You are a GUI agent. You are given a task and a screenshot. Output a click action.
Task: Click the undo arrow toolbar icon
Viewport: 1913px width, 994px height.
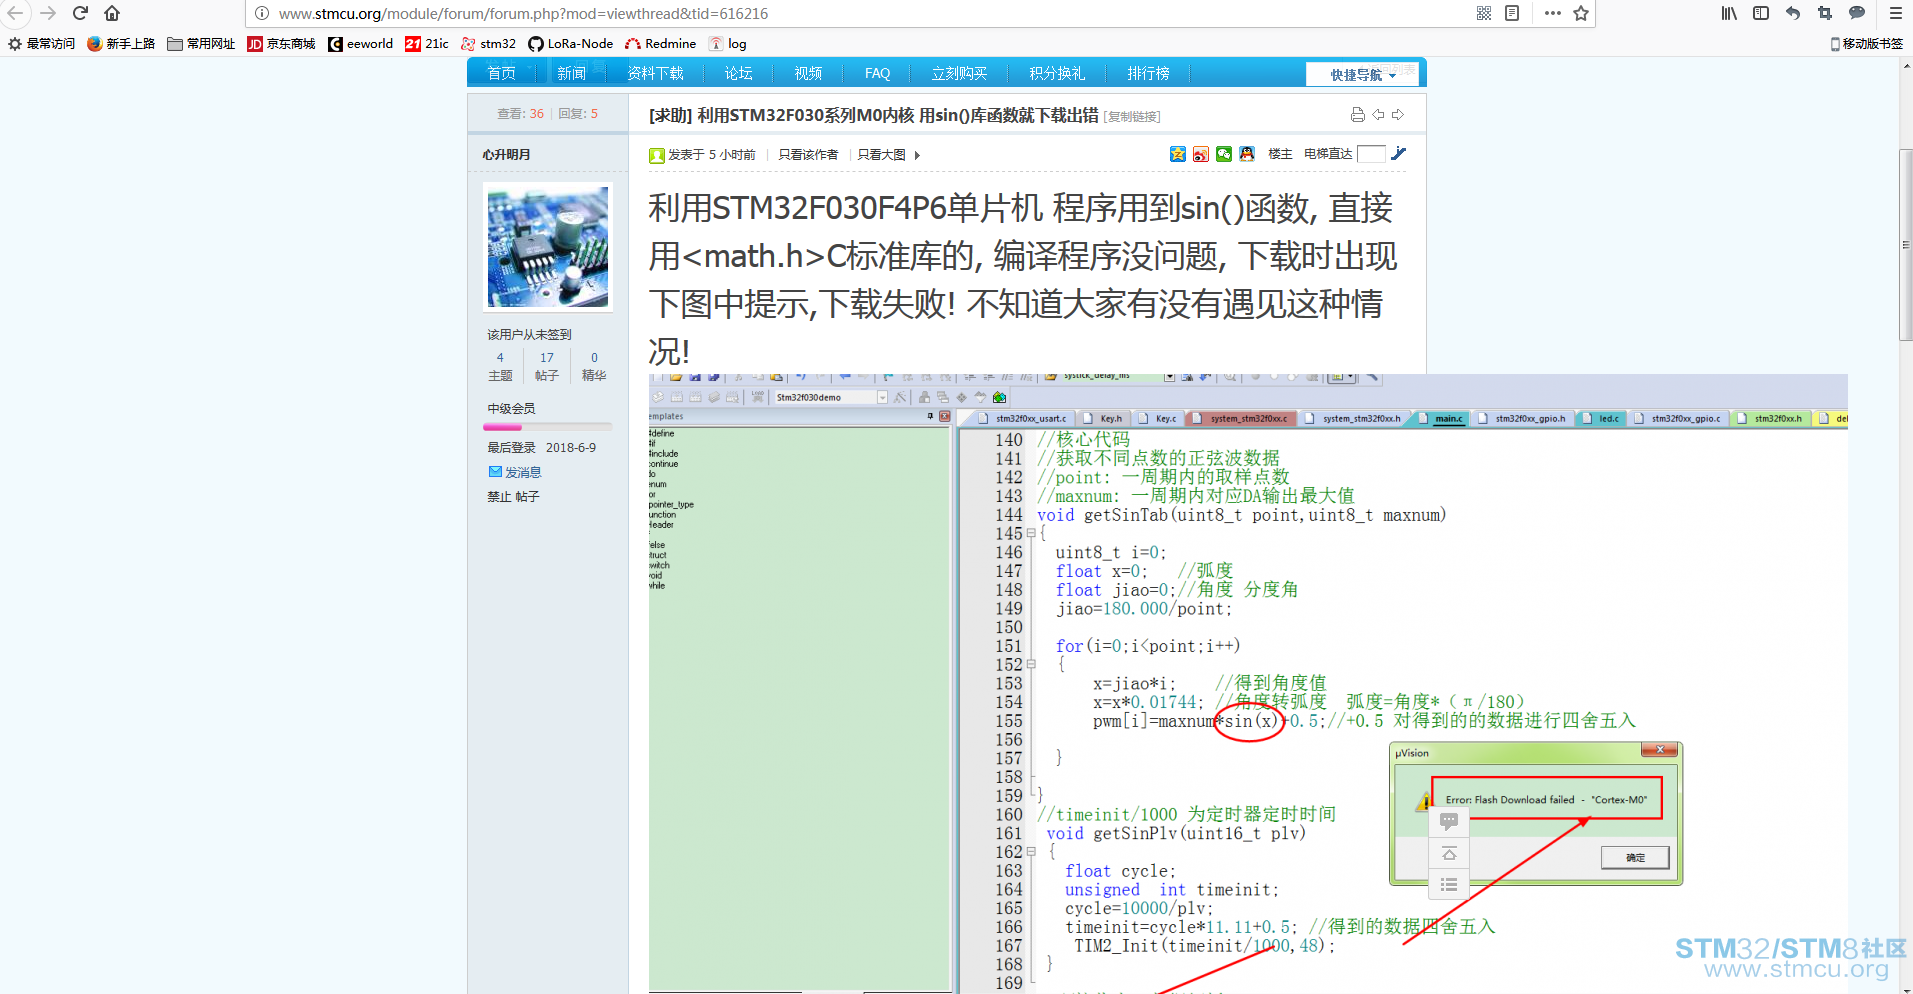pyautogui.click(x=1793, y=13)
